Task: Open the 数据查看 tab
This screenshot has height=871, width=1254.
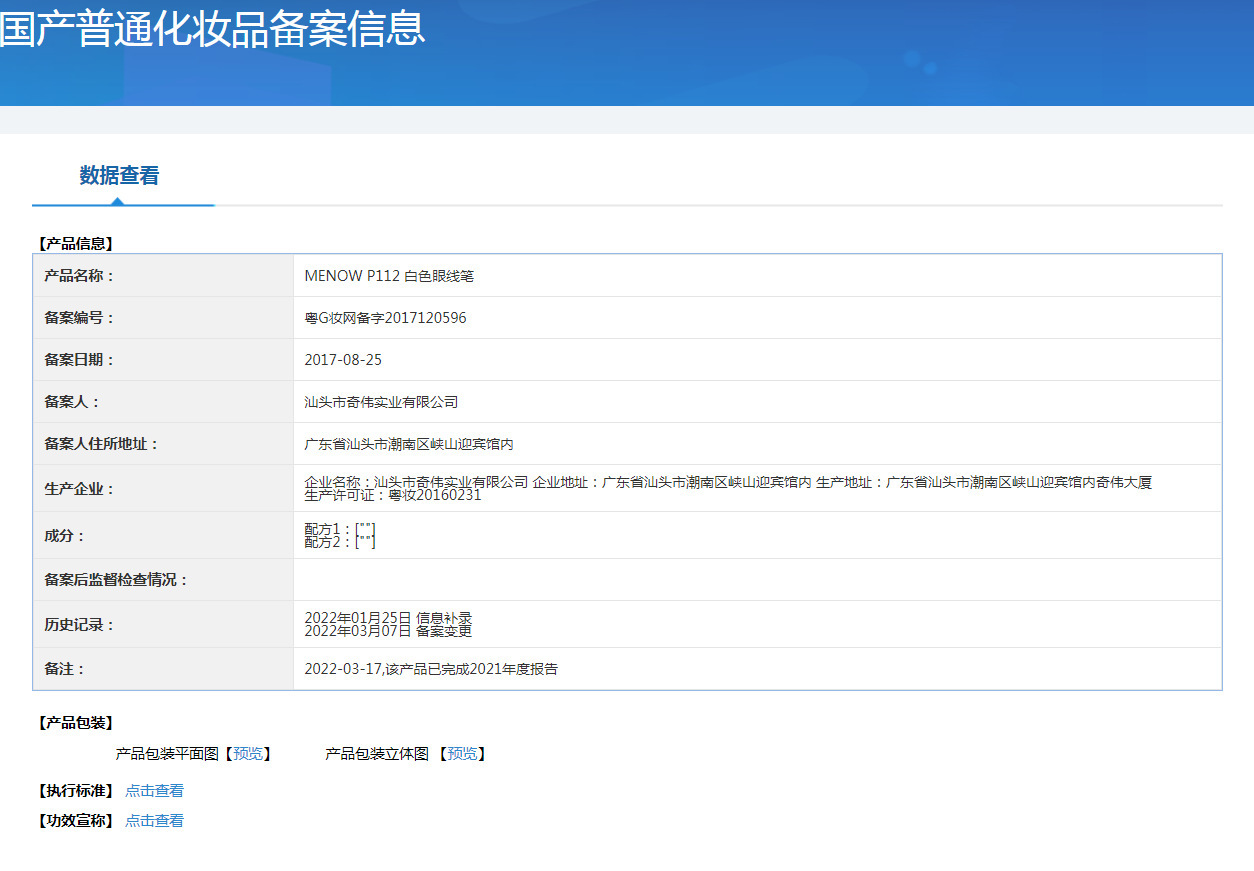Action: point(119,176)
